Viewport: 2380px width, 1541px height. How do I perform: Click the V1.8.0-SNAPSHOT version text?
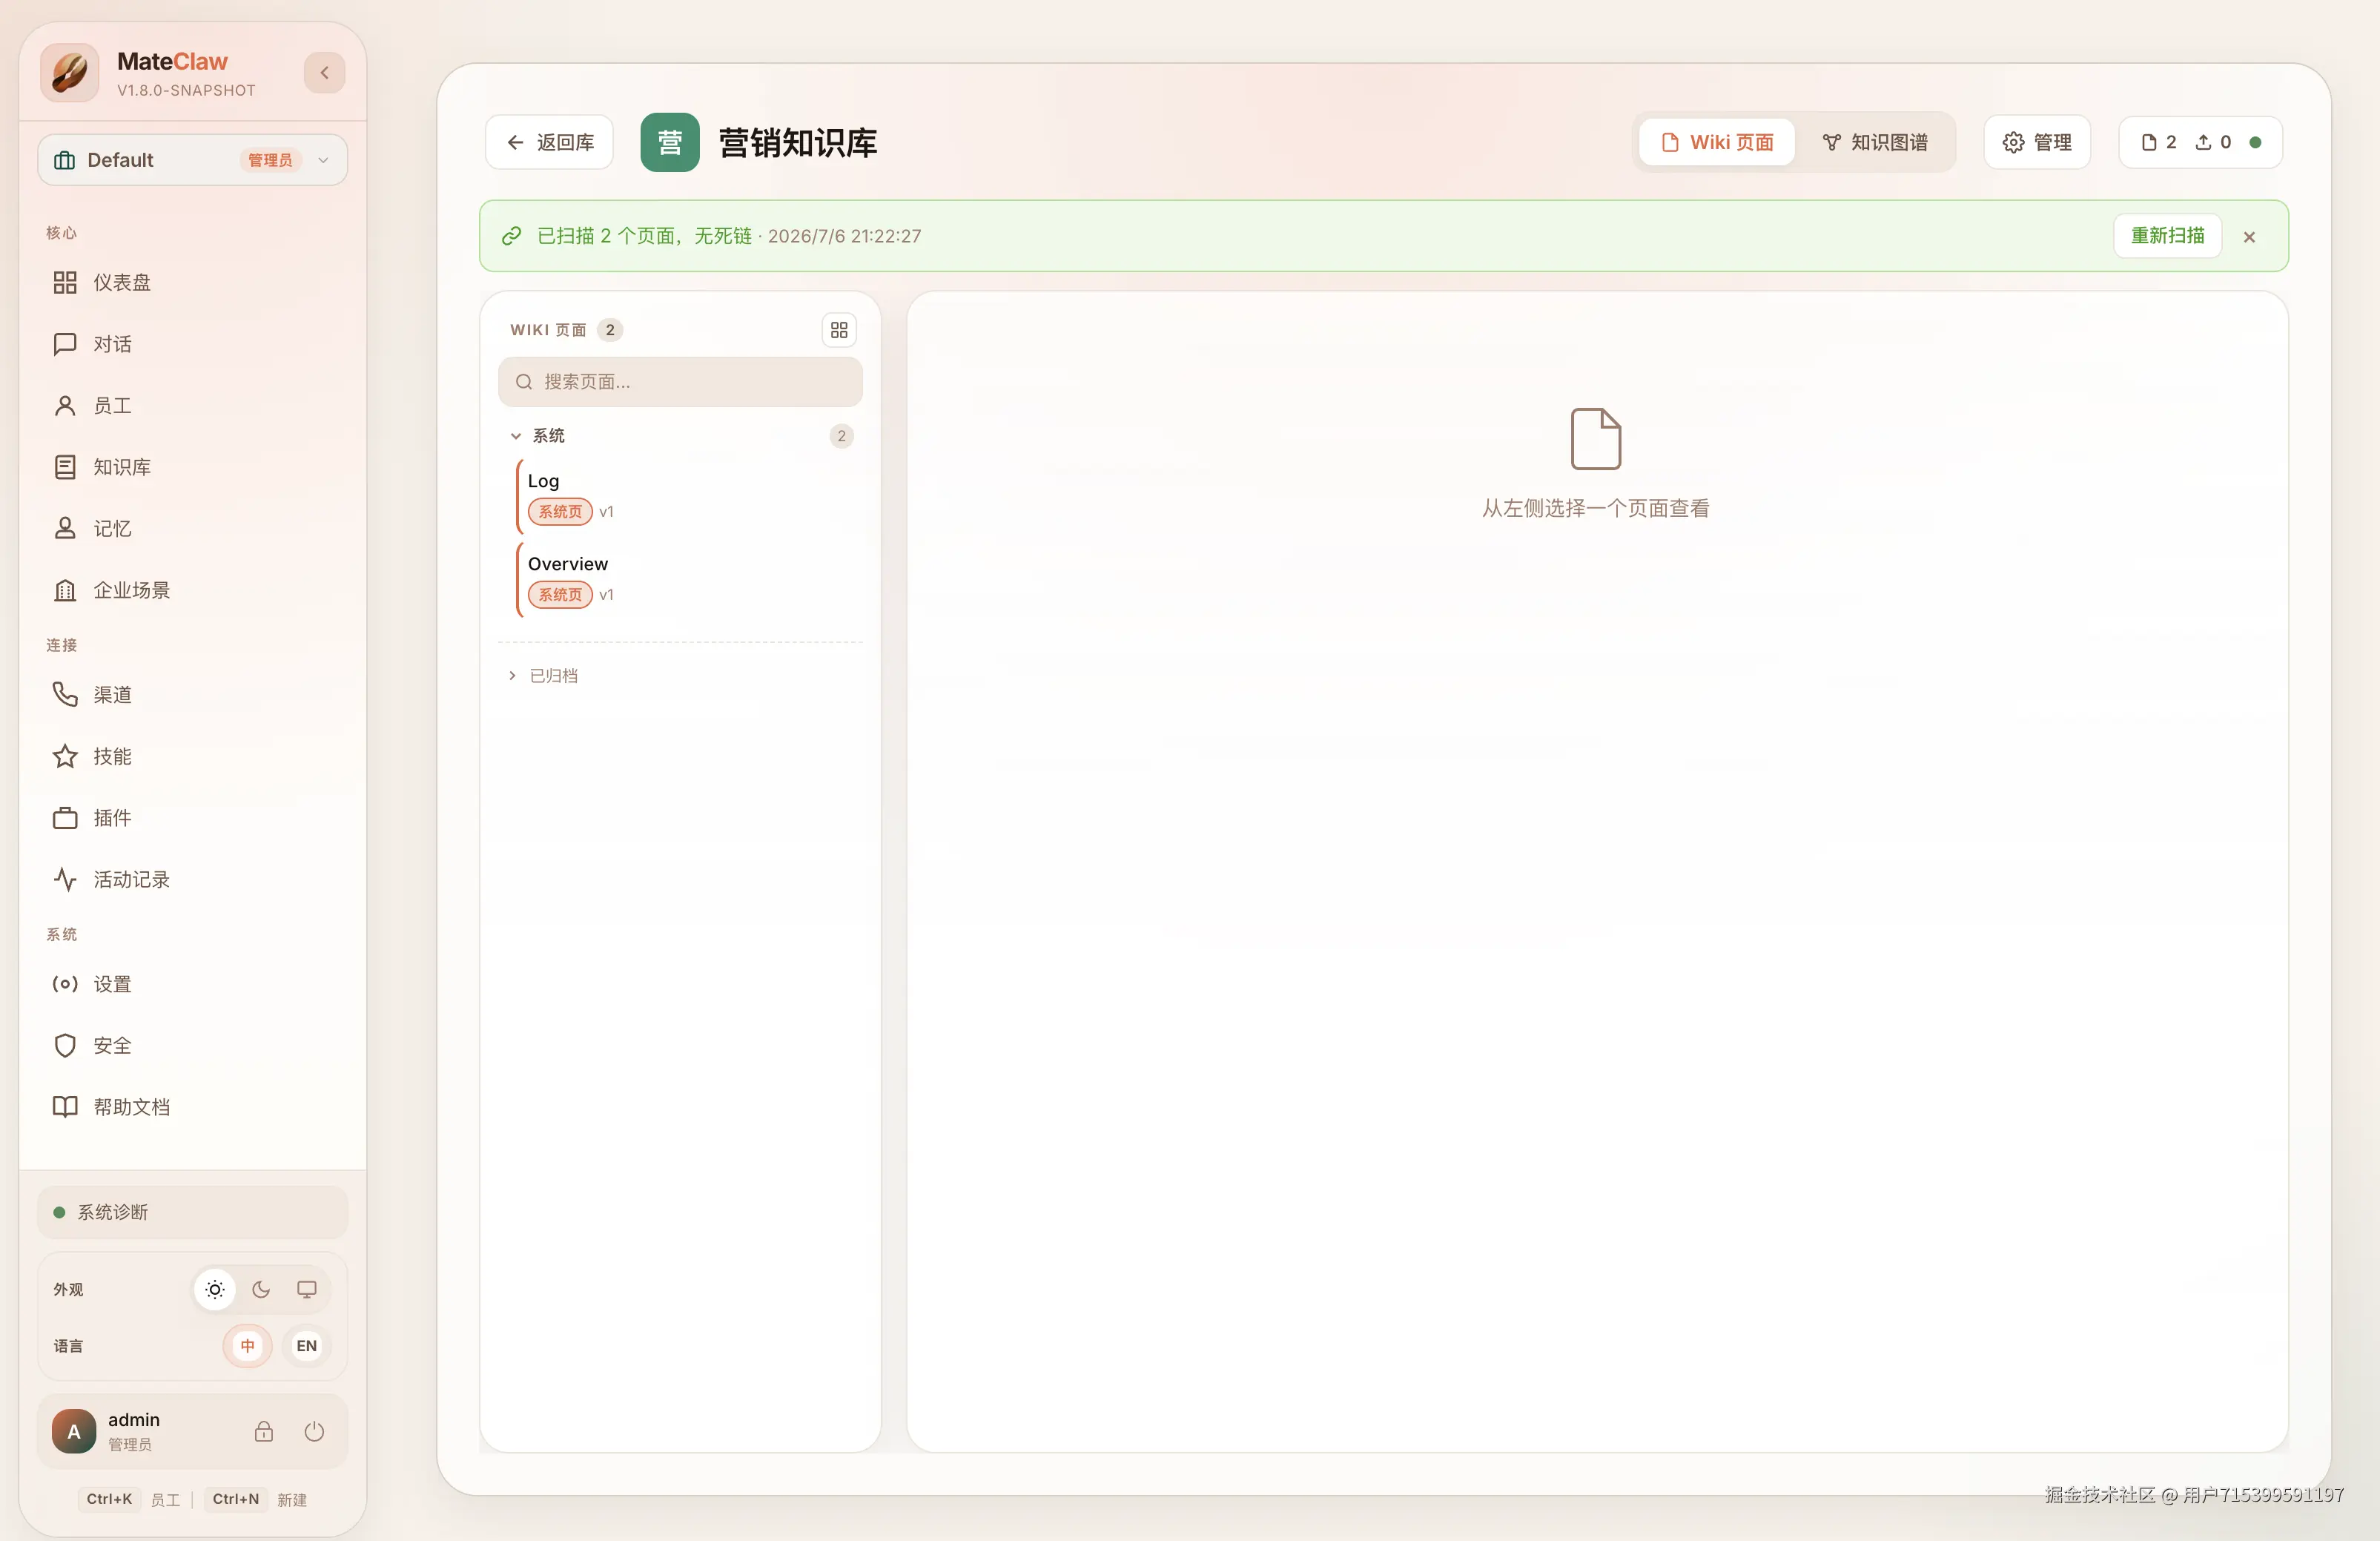[x=186, y=90]
